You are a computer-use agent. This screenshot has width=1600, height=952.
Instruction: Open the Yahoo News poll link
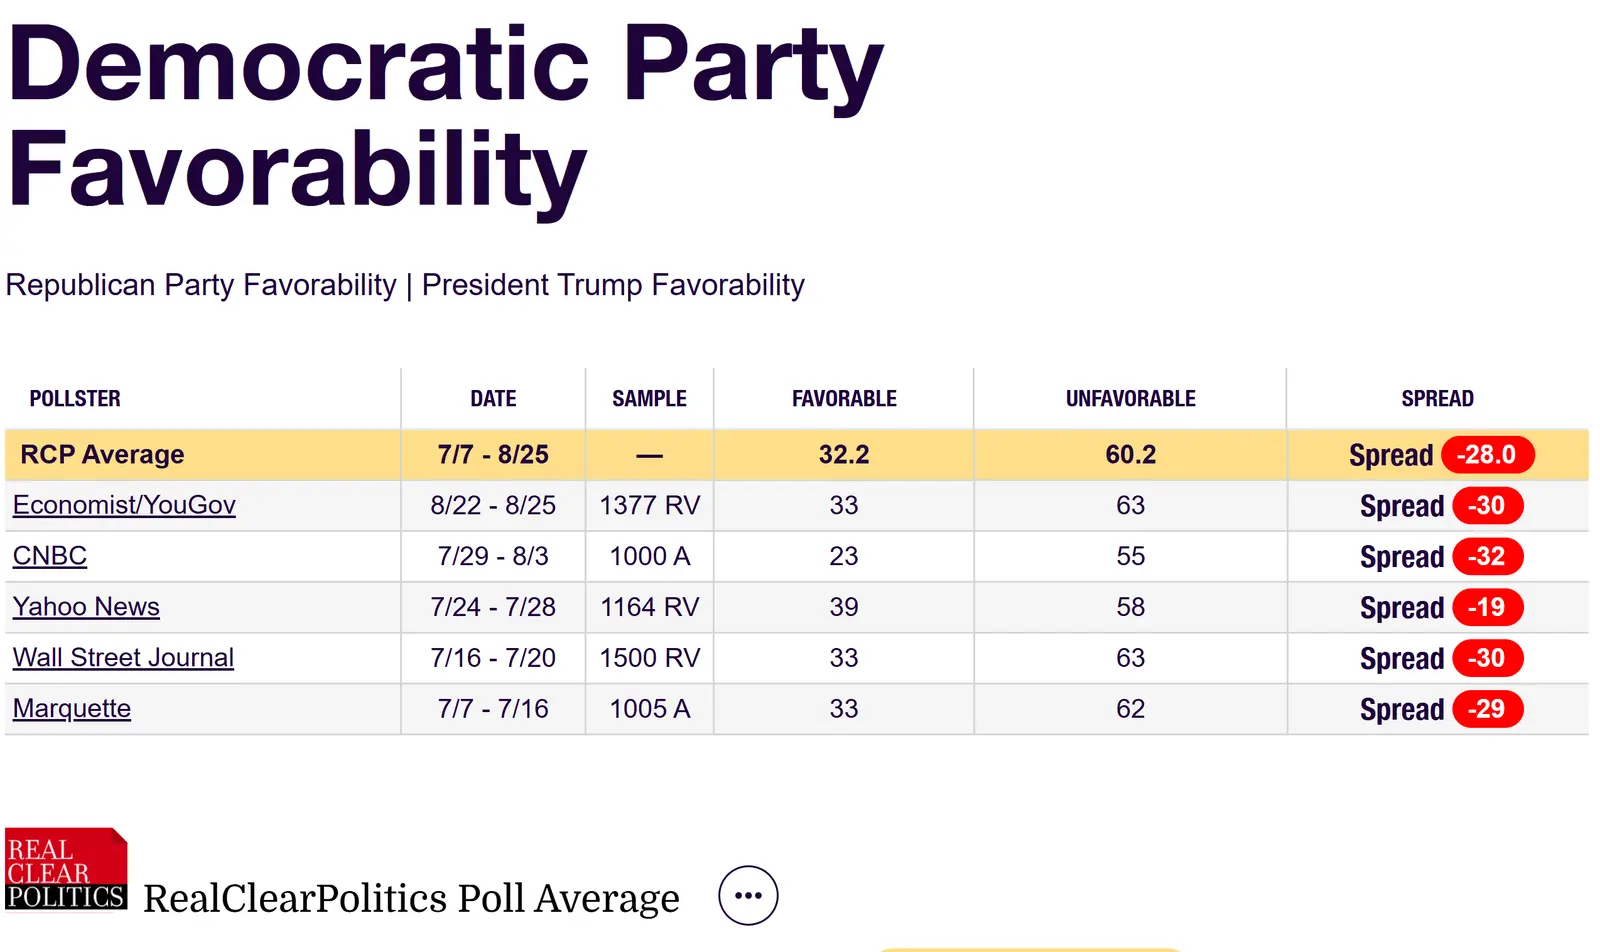(x=86, y=607)
